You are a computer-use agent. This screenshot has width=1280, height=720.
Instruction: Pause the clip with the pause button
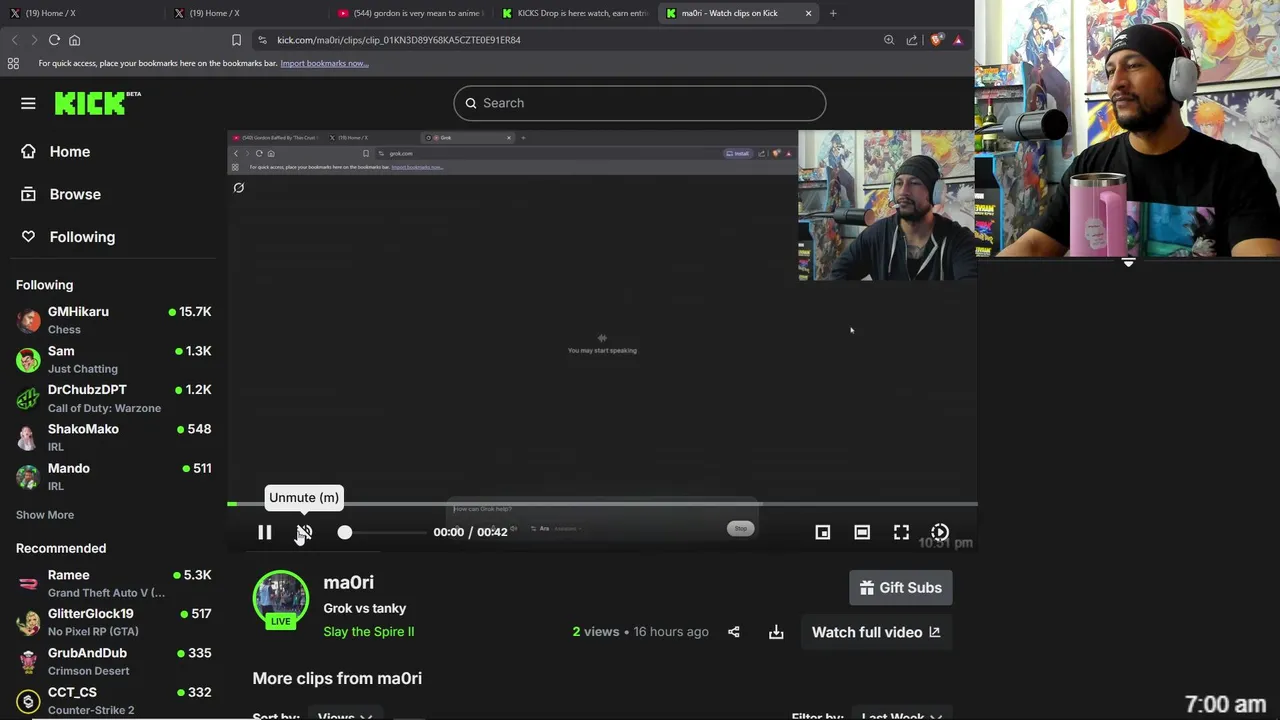coord(265,533)
